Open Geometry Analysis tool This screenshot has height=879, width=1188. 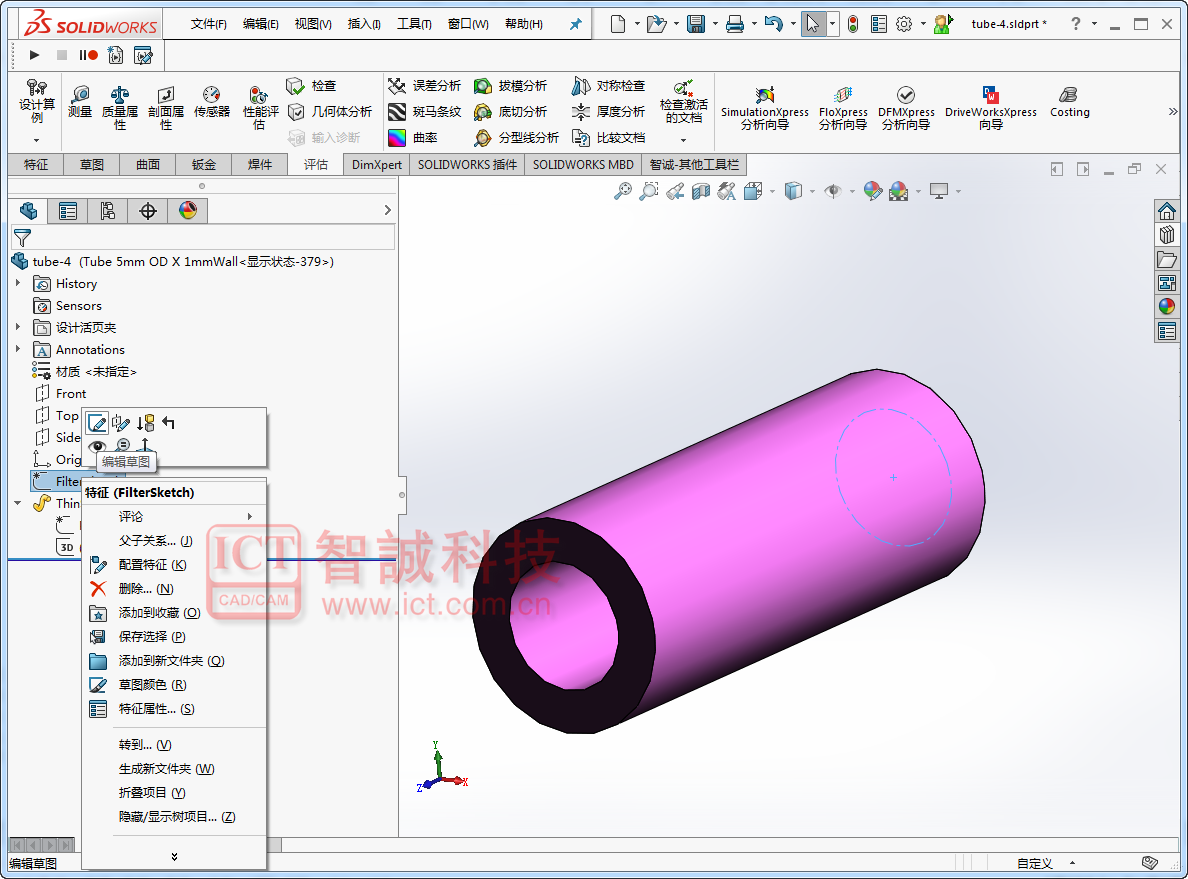(x=329, y=111)
